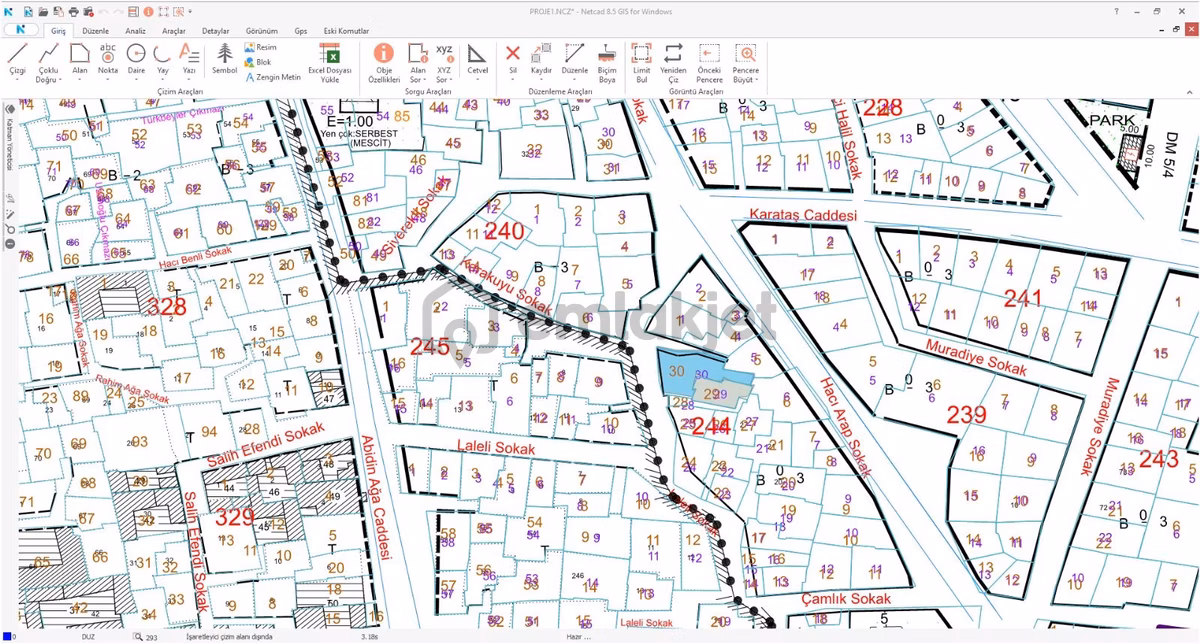Click the Sil delete tool
The image size is (1200, 644).
513,59
